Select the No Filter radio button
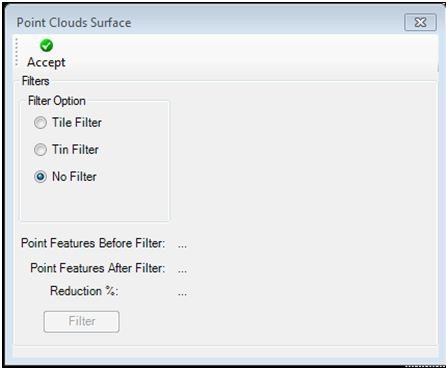 (x=40, y=177)
